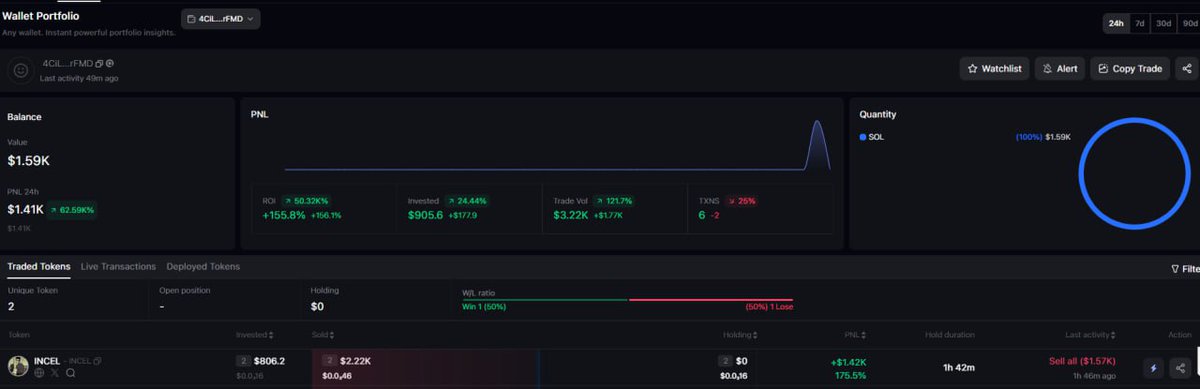
Task: Click the Copy Trade button
Action: 1130,68
